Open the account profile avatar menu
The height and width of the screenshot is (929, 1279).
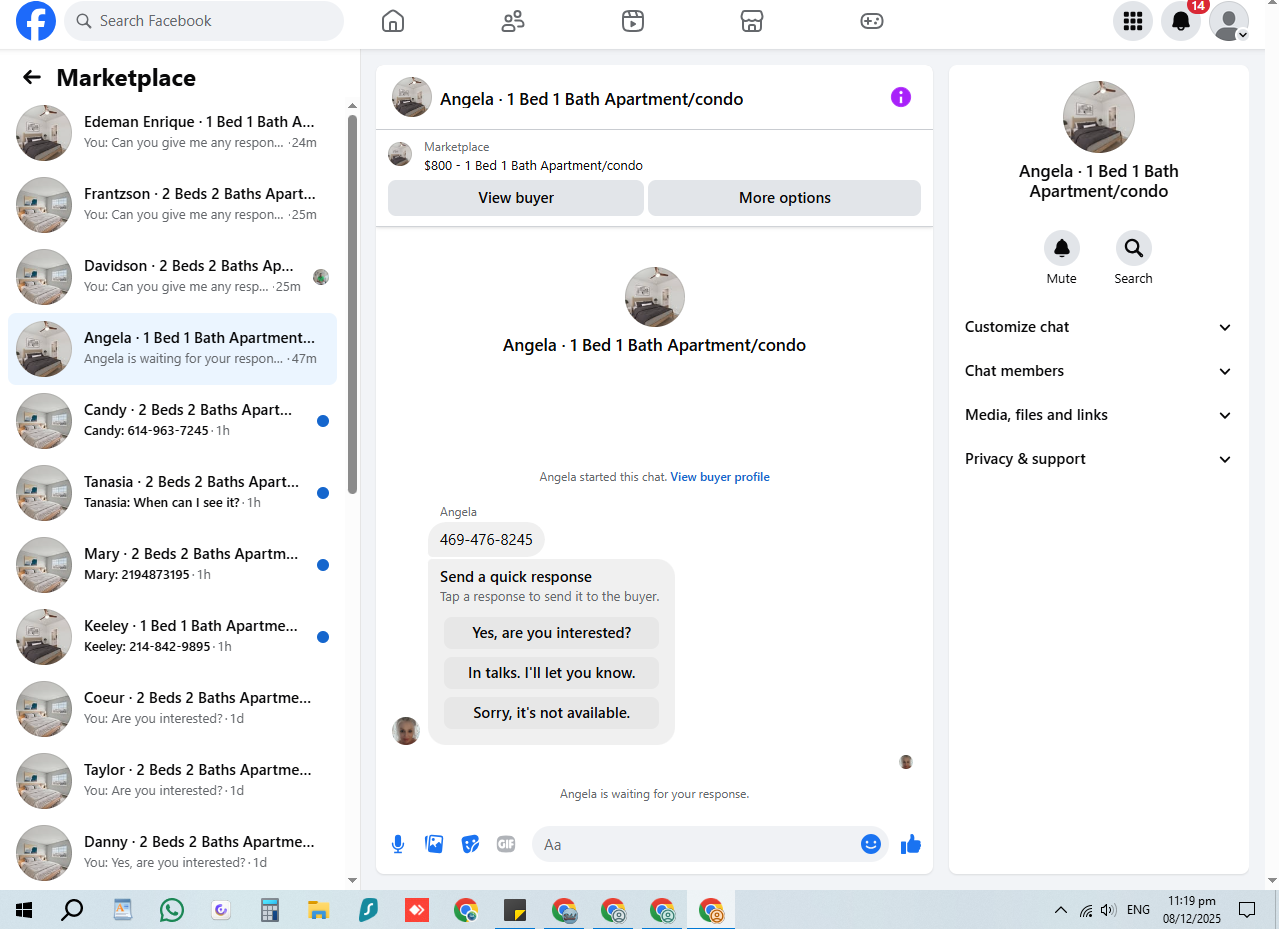1229,21
